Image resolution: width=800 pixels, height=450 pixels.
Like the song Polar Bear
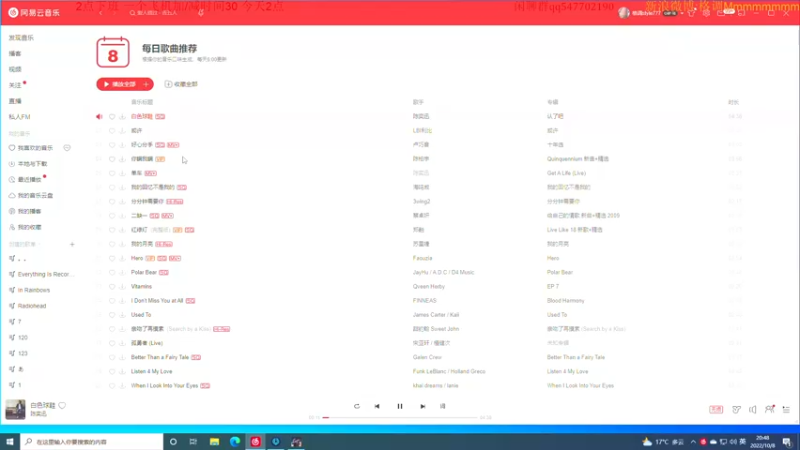tap(112, 272)
